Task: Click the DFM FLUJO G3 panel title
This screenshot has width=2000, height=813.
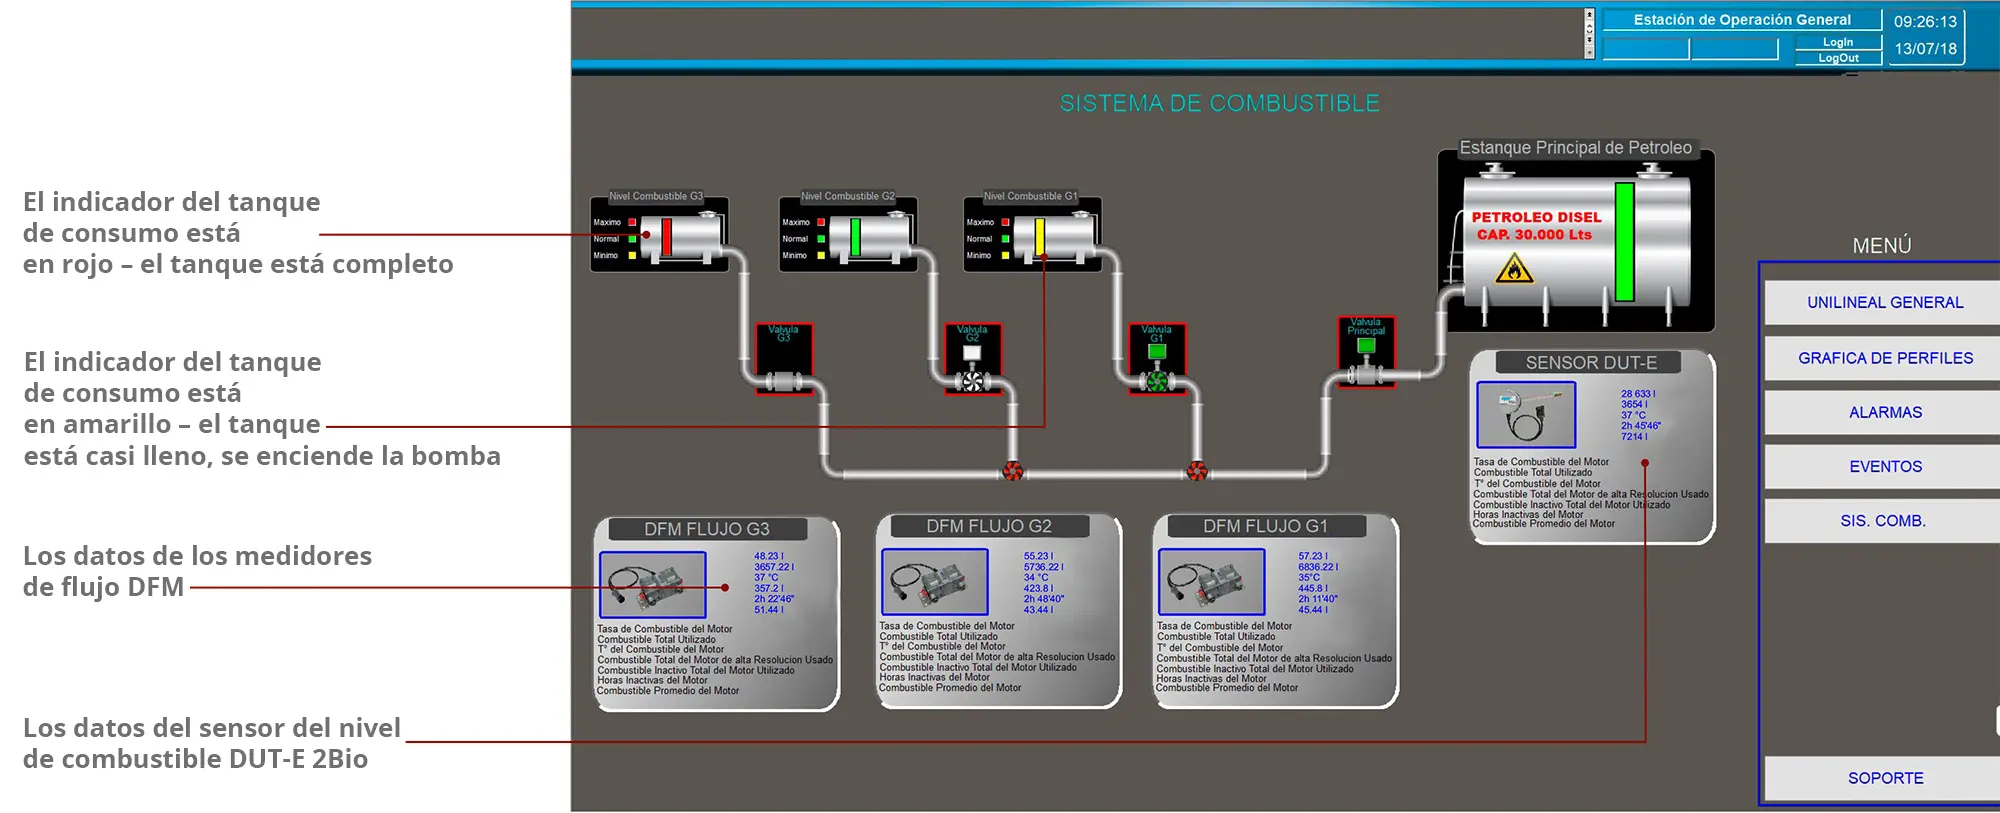Action: (706, 529)
